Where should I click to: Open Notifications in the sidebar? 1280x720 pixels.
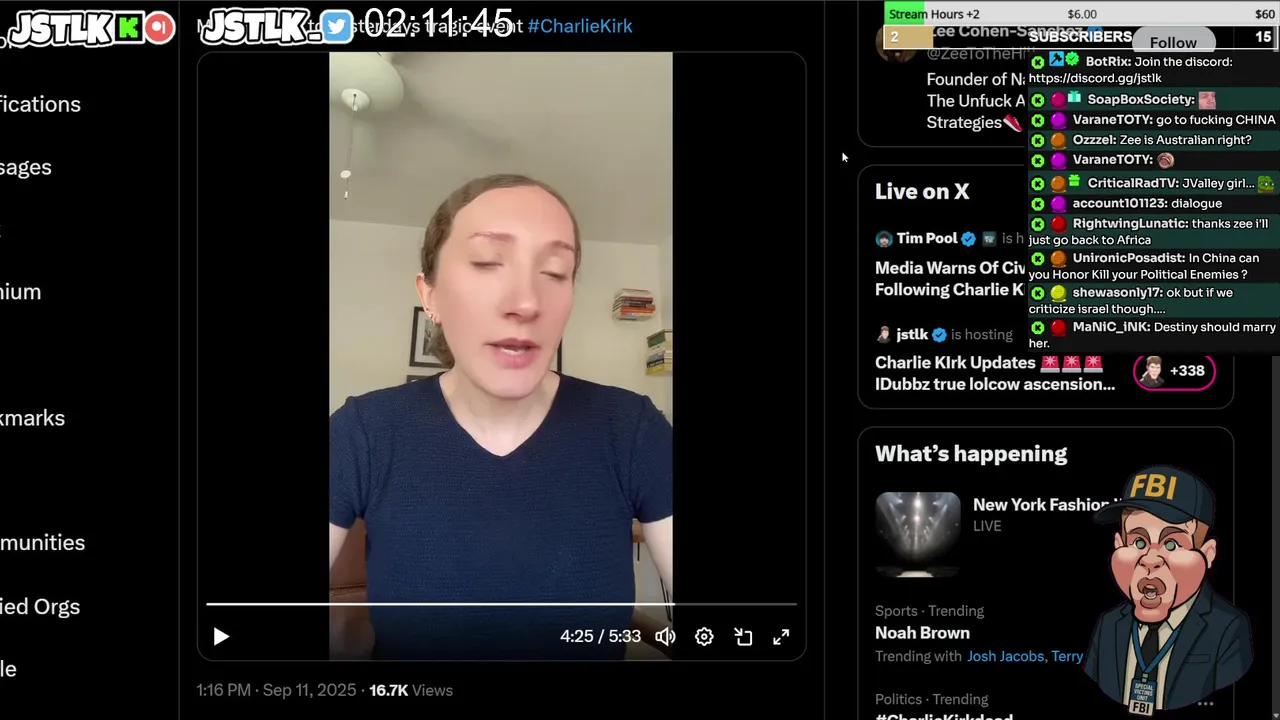pyautogui.click(x=40, y=104)
